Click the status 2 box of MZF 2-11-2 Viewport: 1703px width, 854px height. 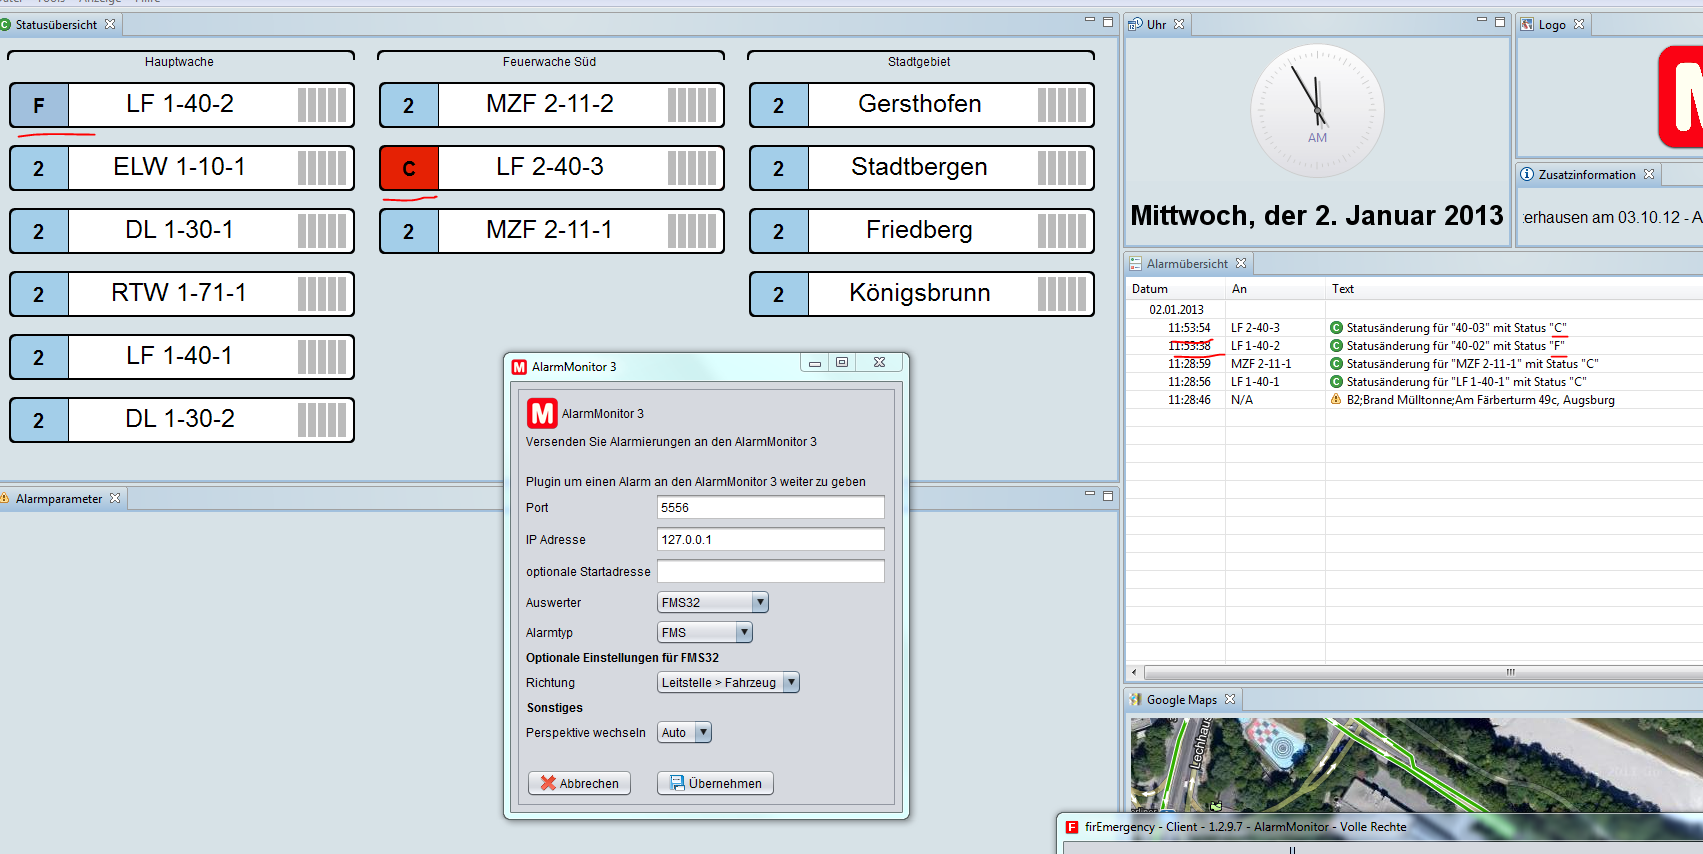[x=408, y=105]
